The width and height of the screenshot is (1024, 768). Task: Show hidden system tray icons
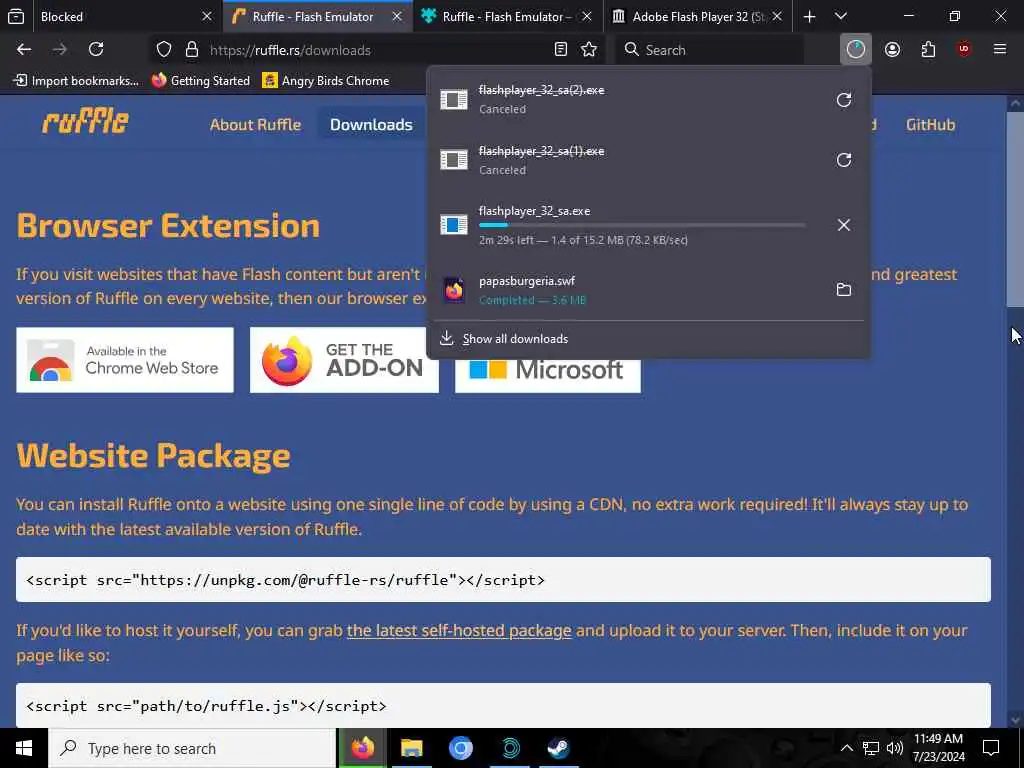846,748
